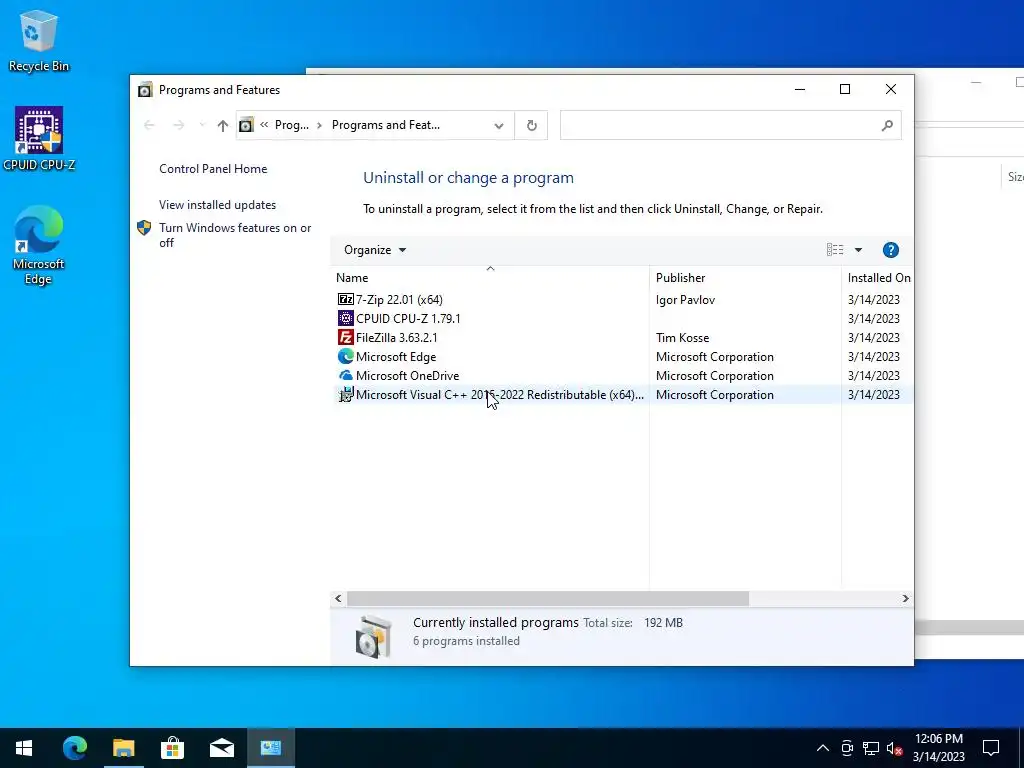
Task: Select the CPUID CPU-Z 1.79.1 entry
Action: [623, 319]
